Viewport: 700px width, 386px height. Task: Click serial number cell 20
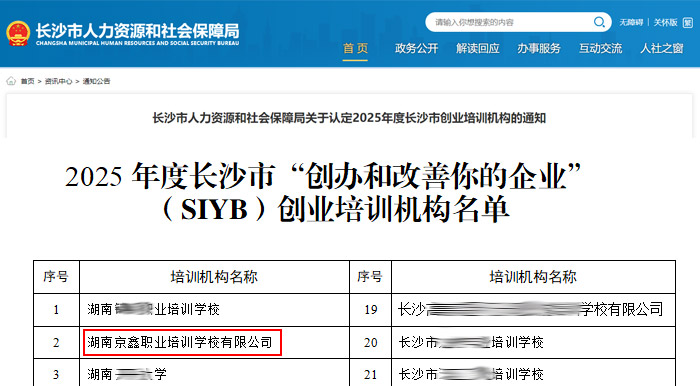point(371,342)
